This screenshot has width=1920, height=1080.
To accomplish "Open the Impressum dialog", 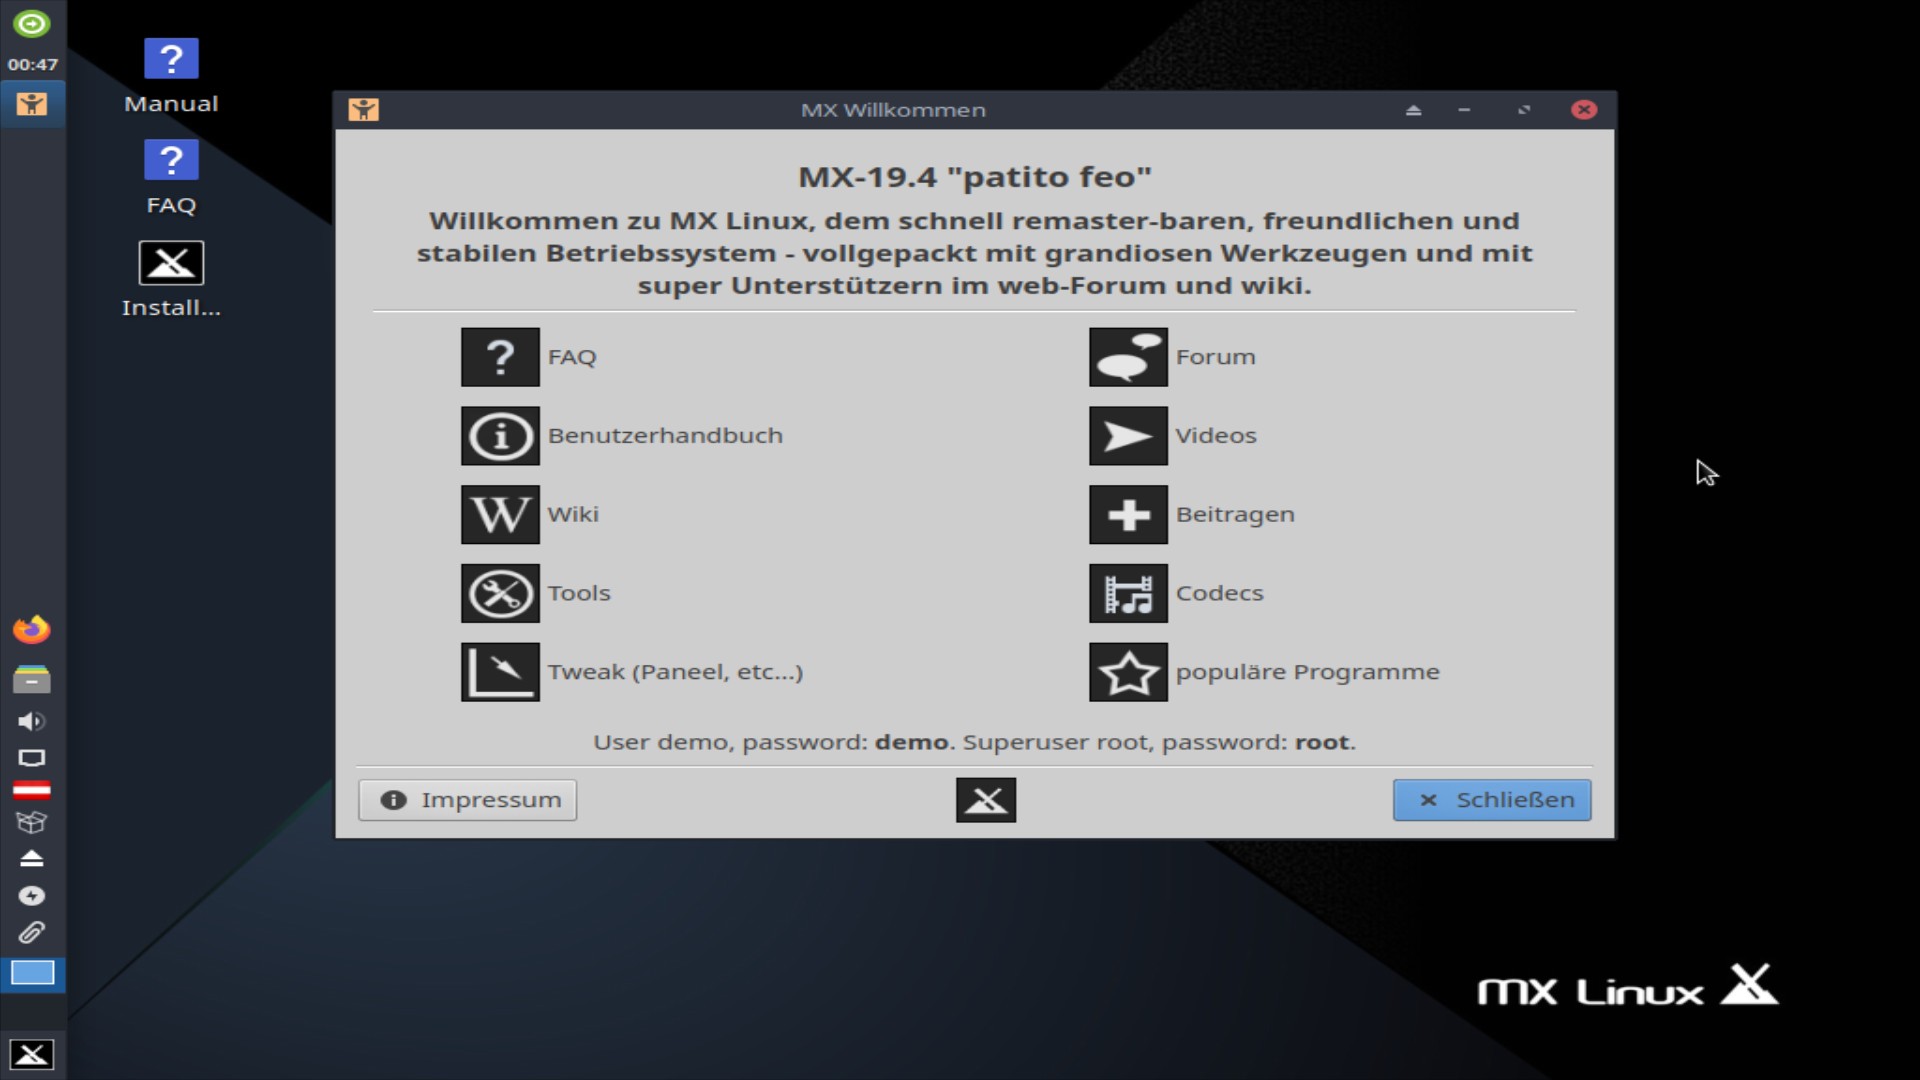I will [x=466, y=799].
